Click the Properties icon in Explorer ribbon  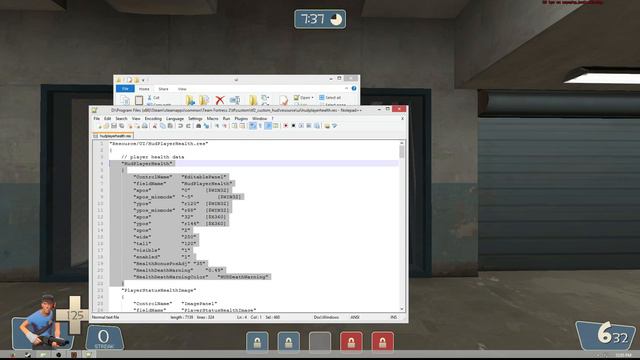283,100
